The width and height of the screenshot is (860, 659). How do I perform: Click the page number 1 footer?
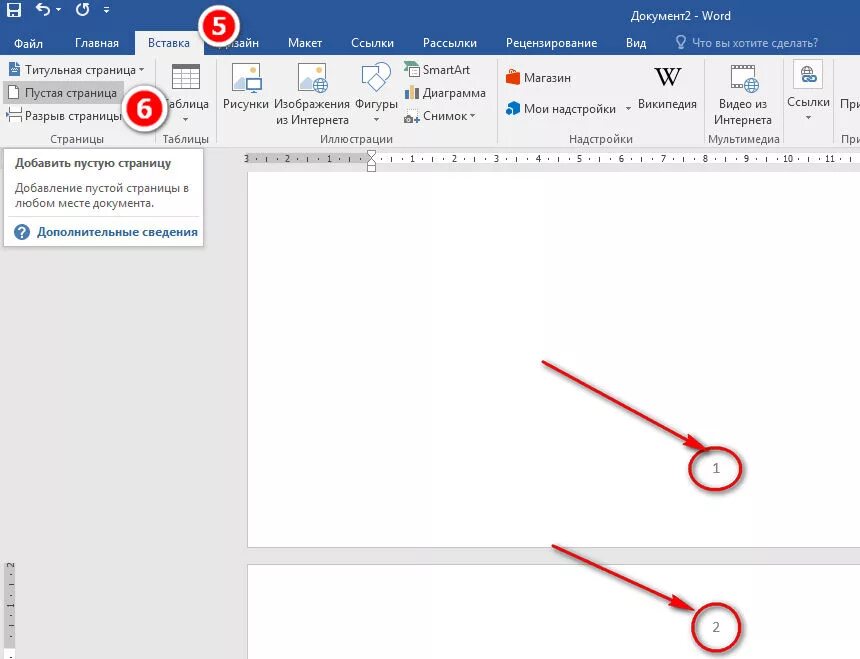click(x=715, y=468)
